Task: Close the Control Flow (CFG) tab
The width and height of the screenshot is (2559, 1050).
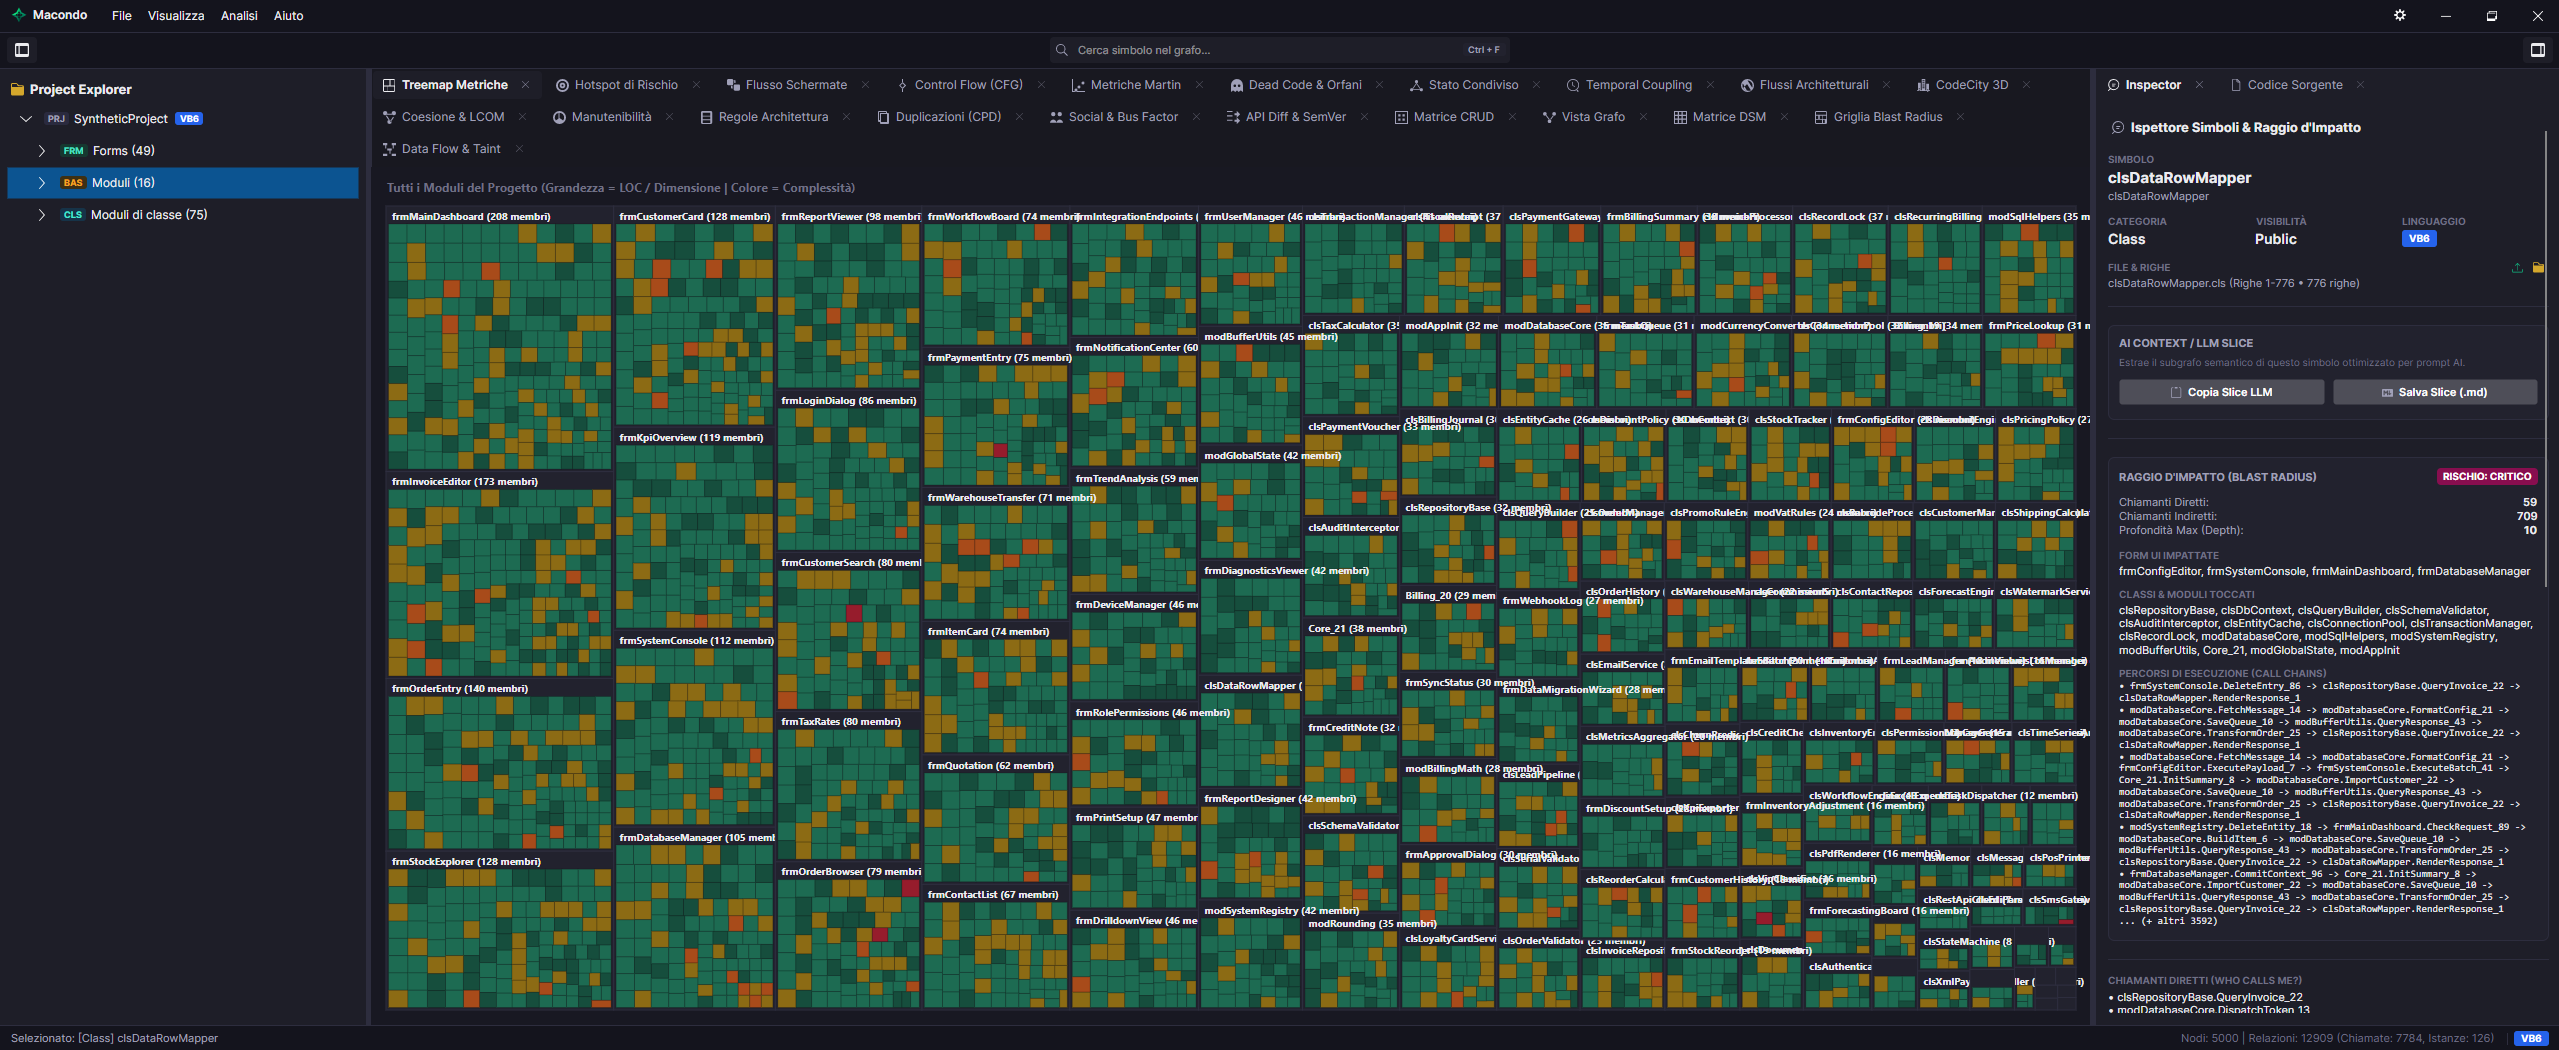Action: 1041,85
